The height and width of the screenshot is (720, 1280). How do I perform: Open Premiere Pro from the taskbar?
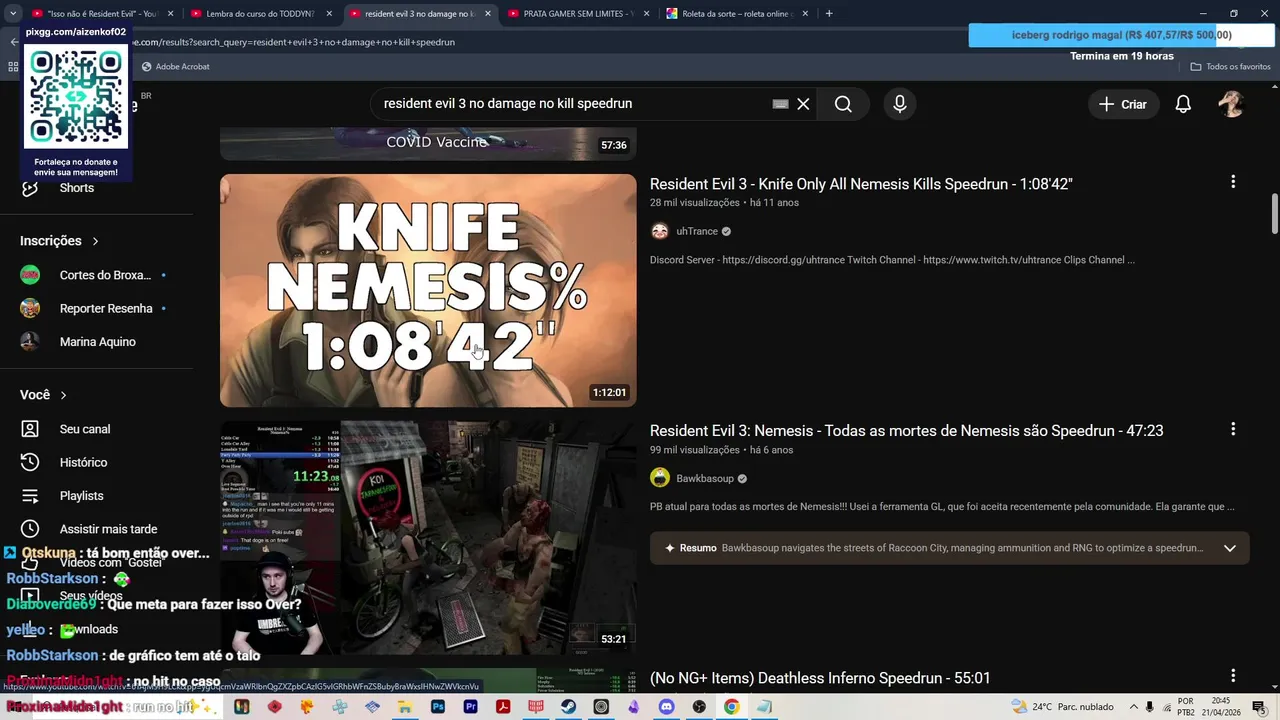(470, 707)
